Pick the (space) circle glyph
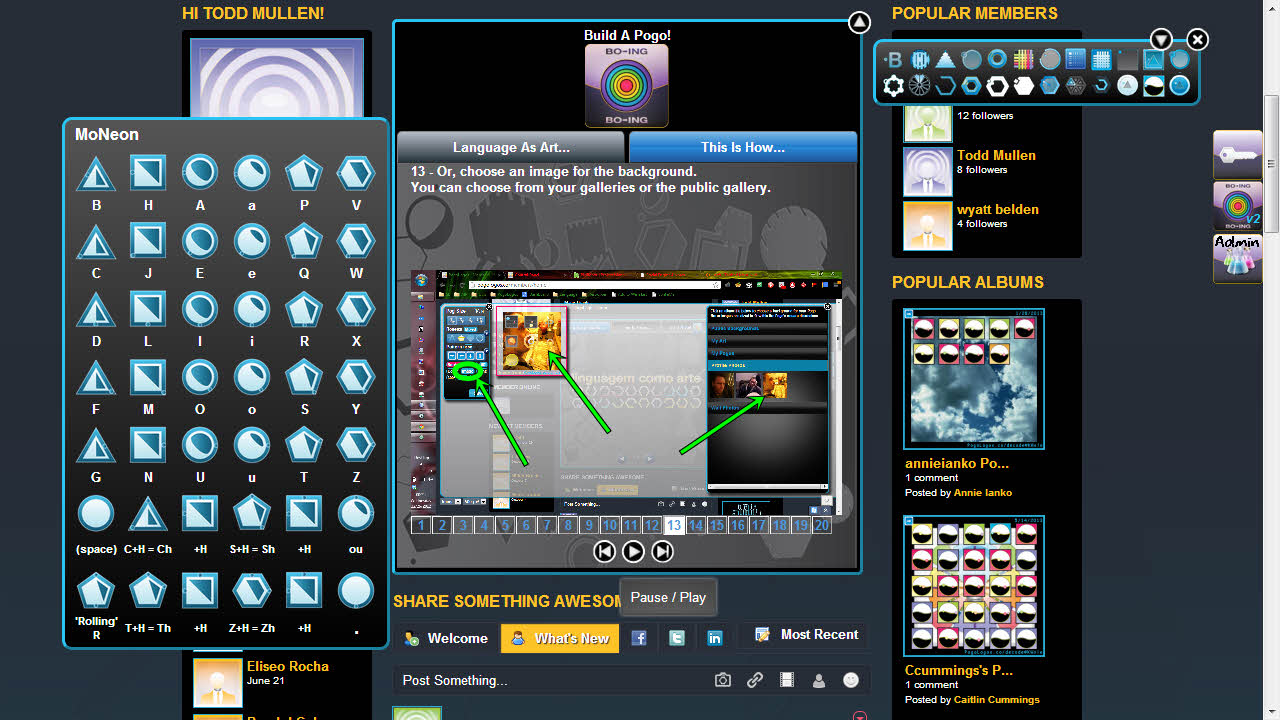The image size is (1280, 720). click(96, 514)
